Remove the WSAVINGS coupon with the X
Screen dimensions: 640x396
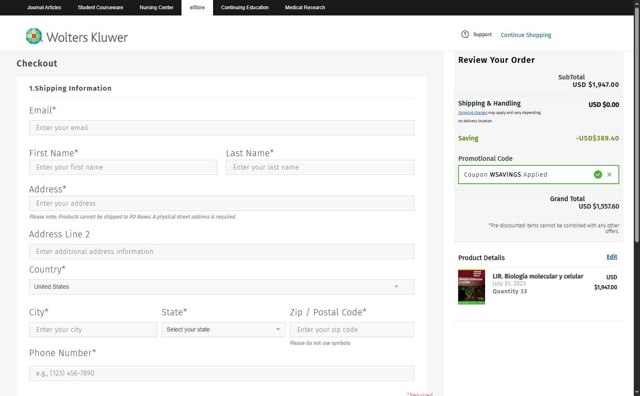pos(609,175)
